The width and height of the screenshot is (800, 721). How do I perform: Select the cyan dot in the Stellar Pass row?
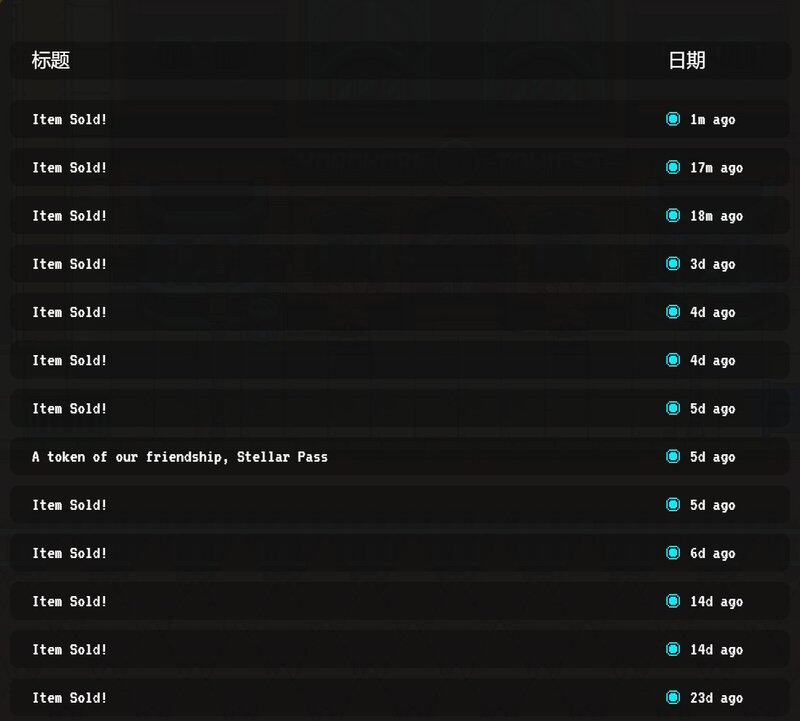[x=673, y=456]
